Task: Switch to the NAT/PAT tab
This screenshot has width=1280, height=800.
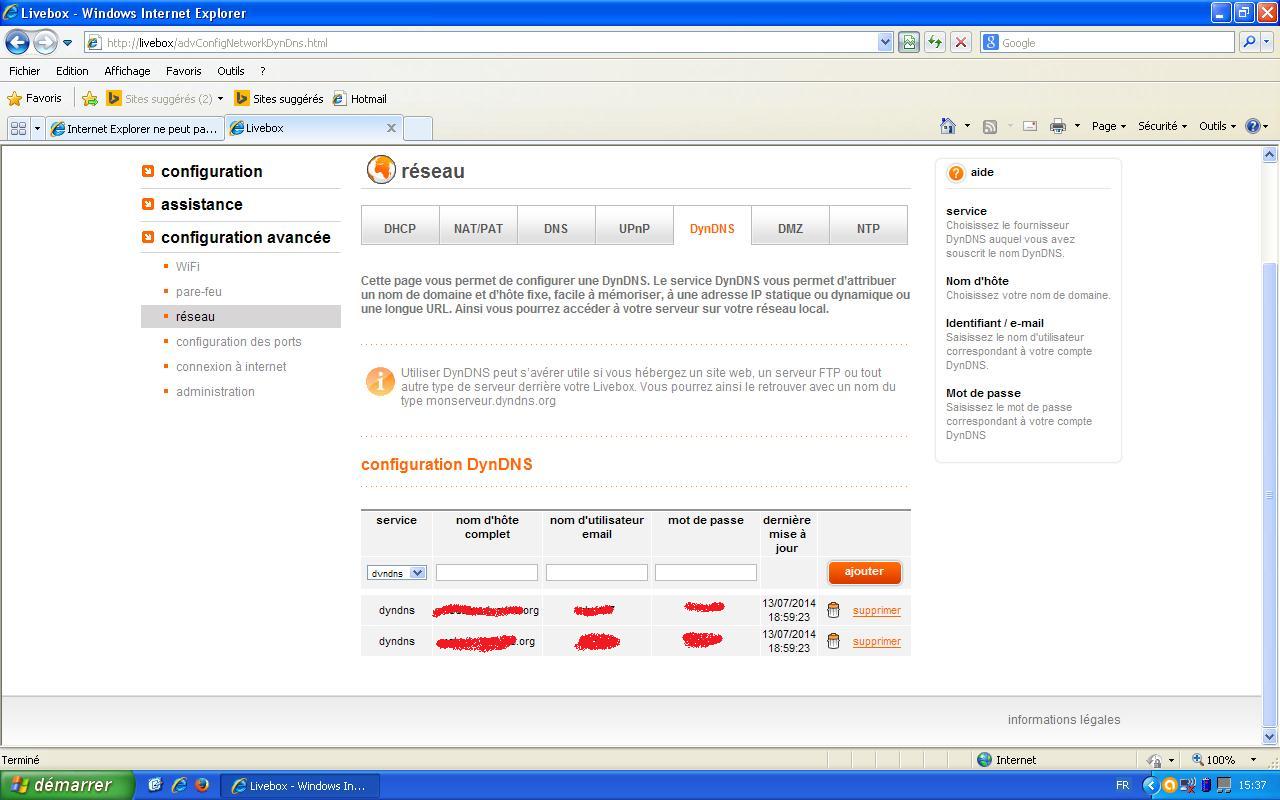Action: click(x=478, y=228)
